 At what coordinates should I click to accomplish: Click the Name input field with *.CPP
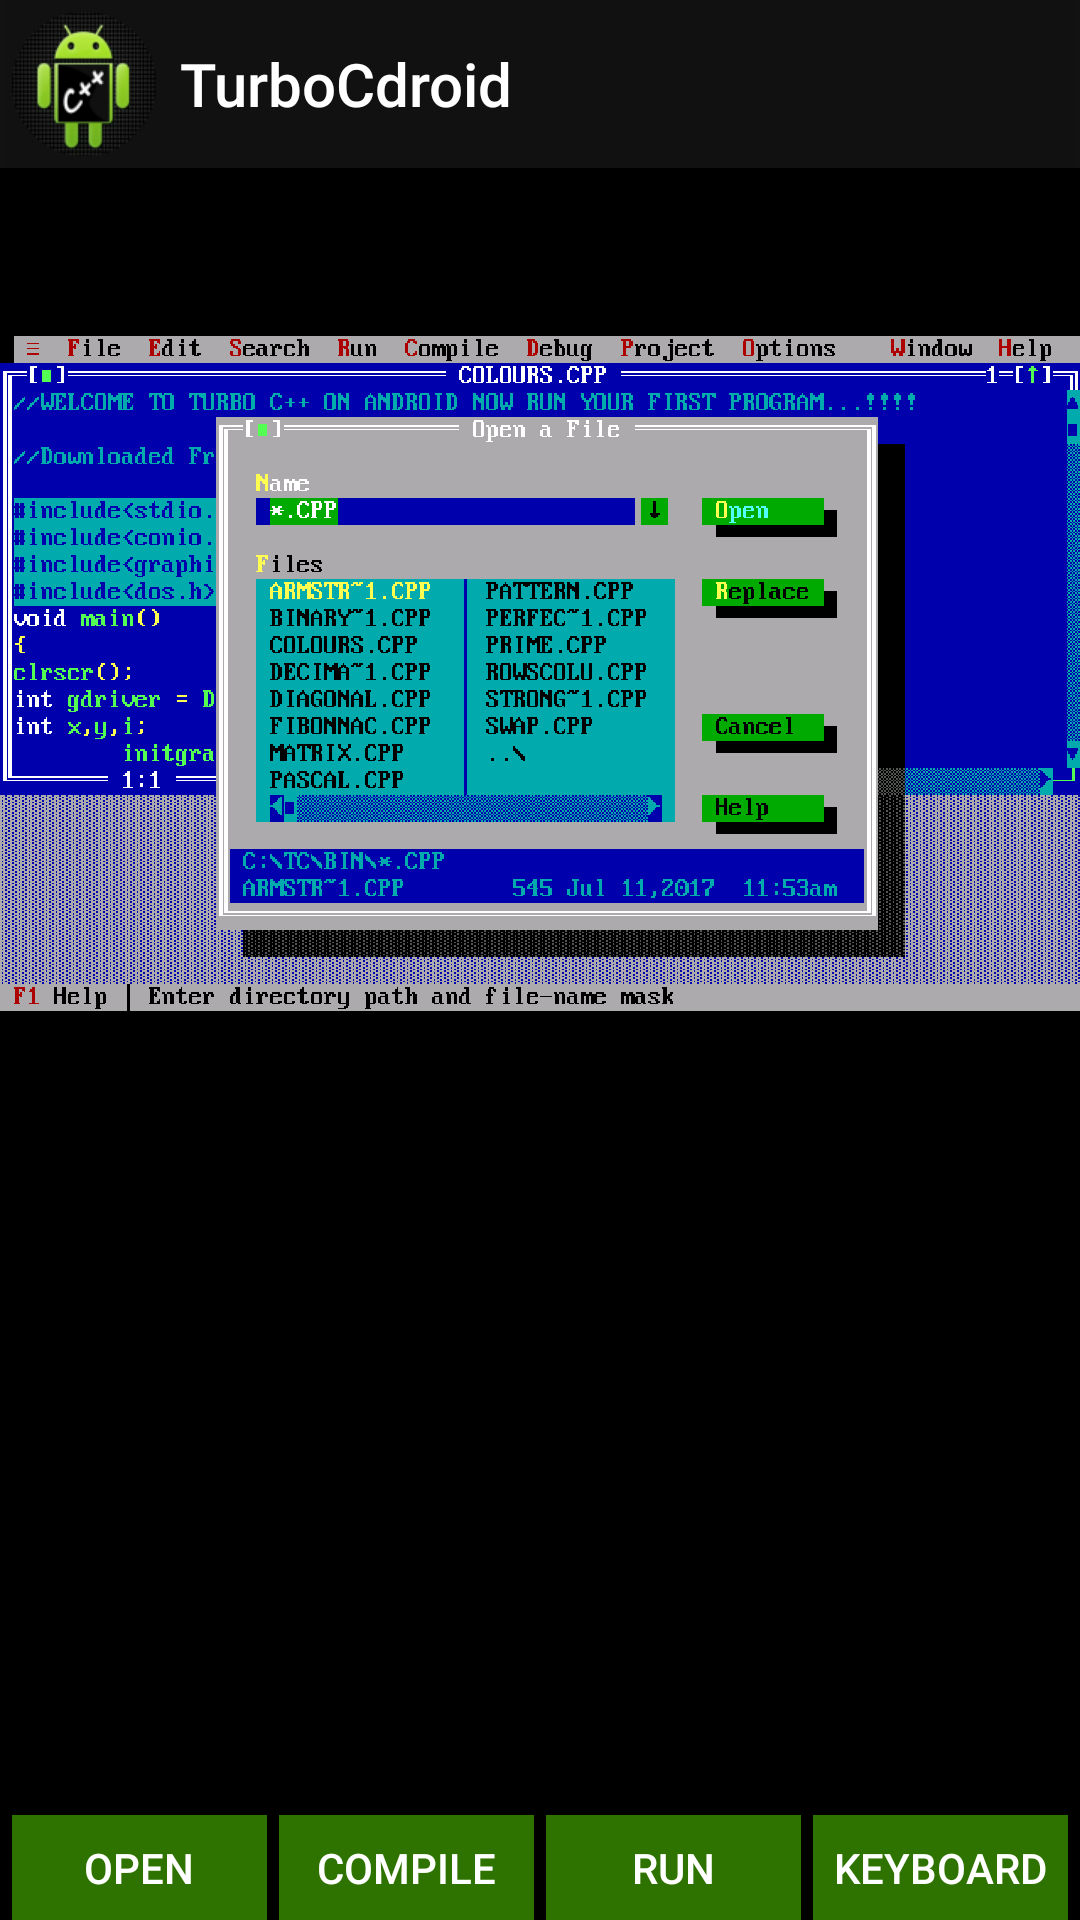445,511
